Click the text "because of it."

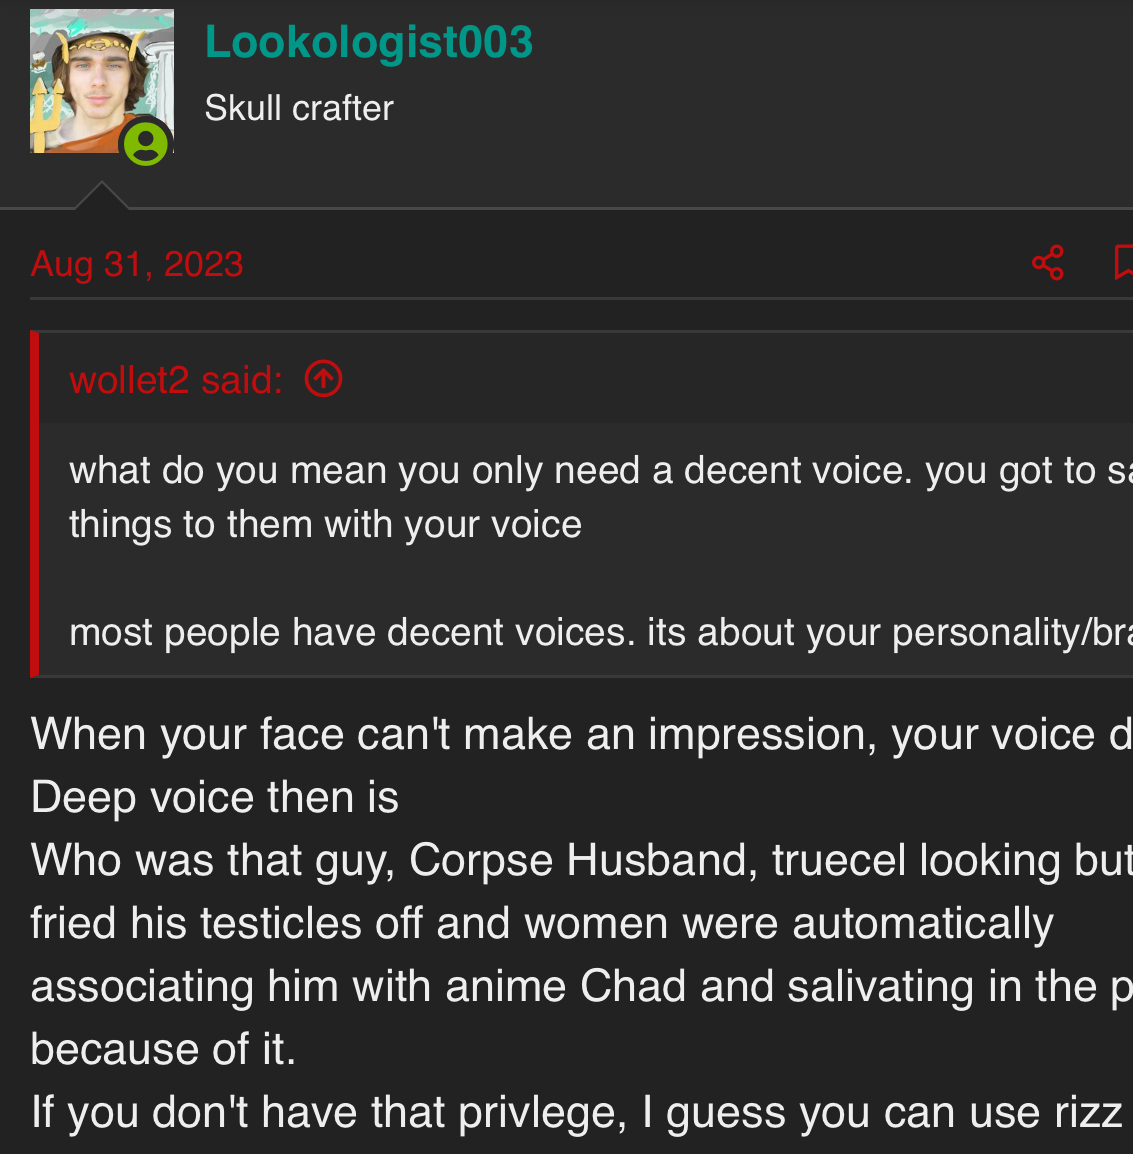163,1049
